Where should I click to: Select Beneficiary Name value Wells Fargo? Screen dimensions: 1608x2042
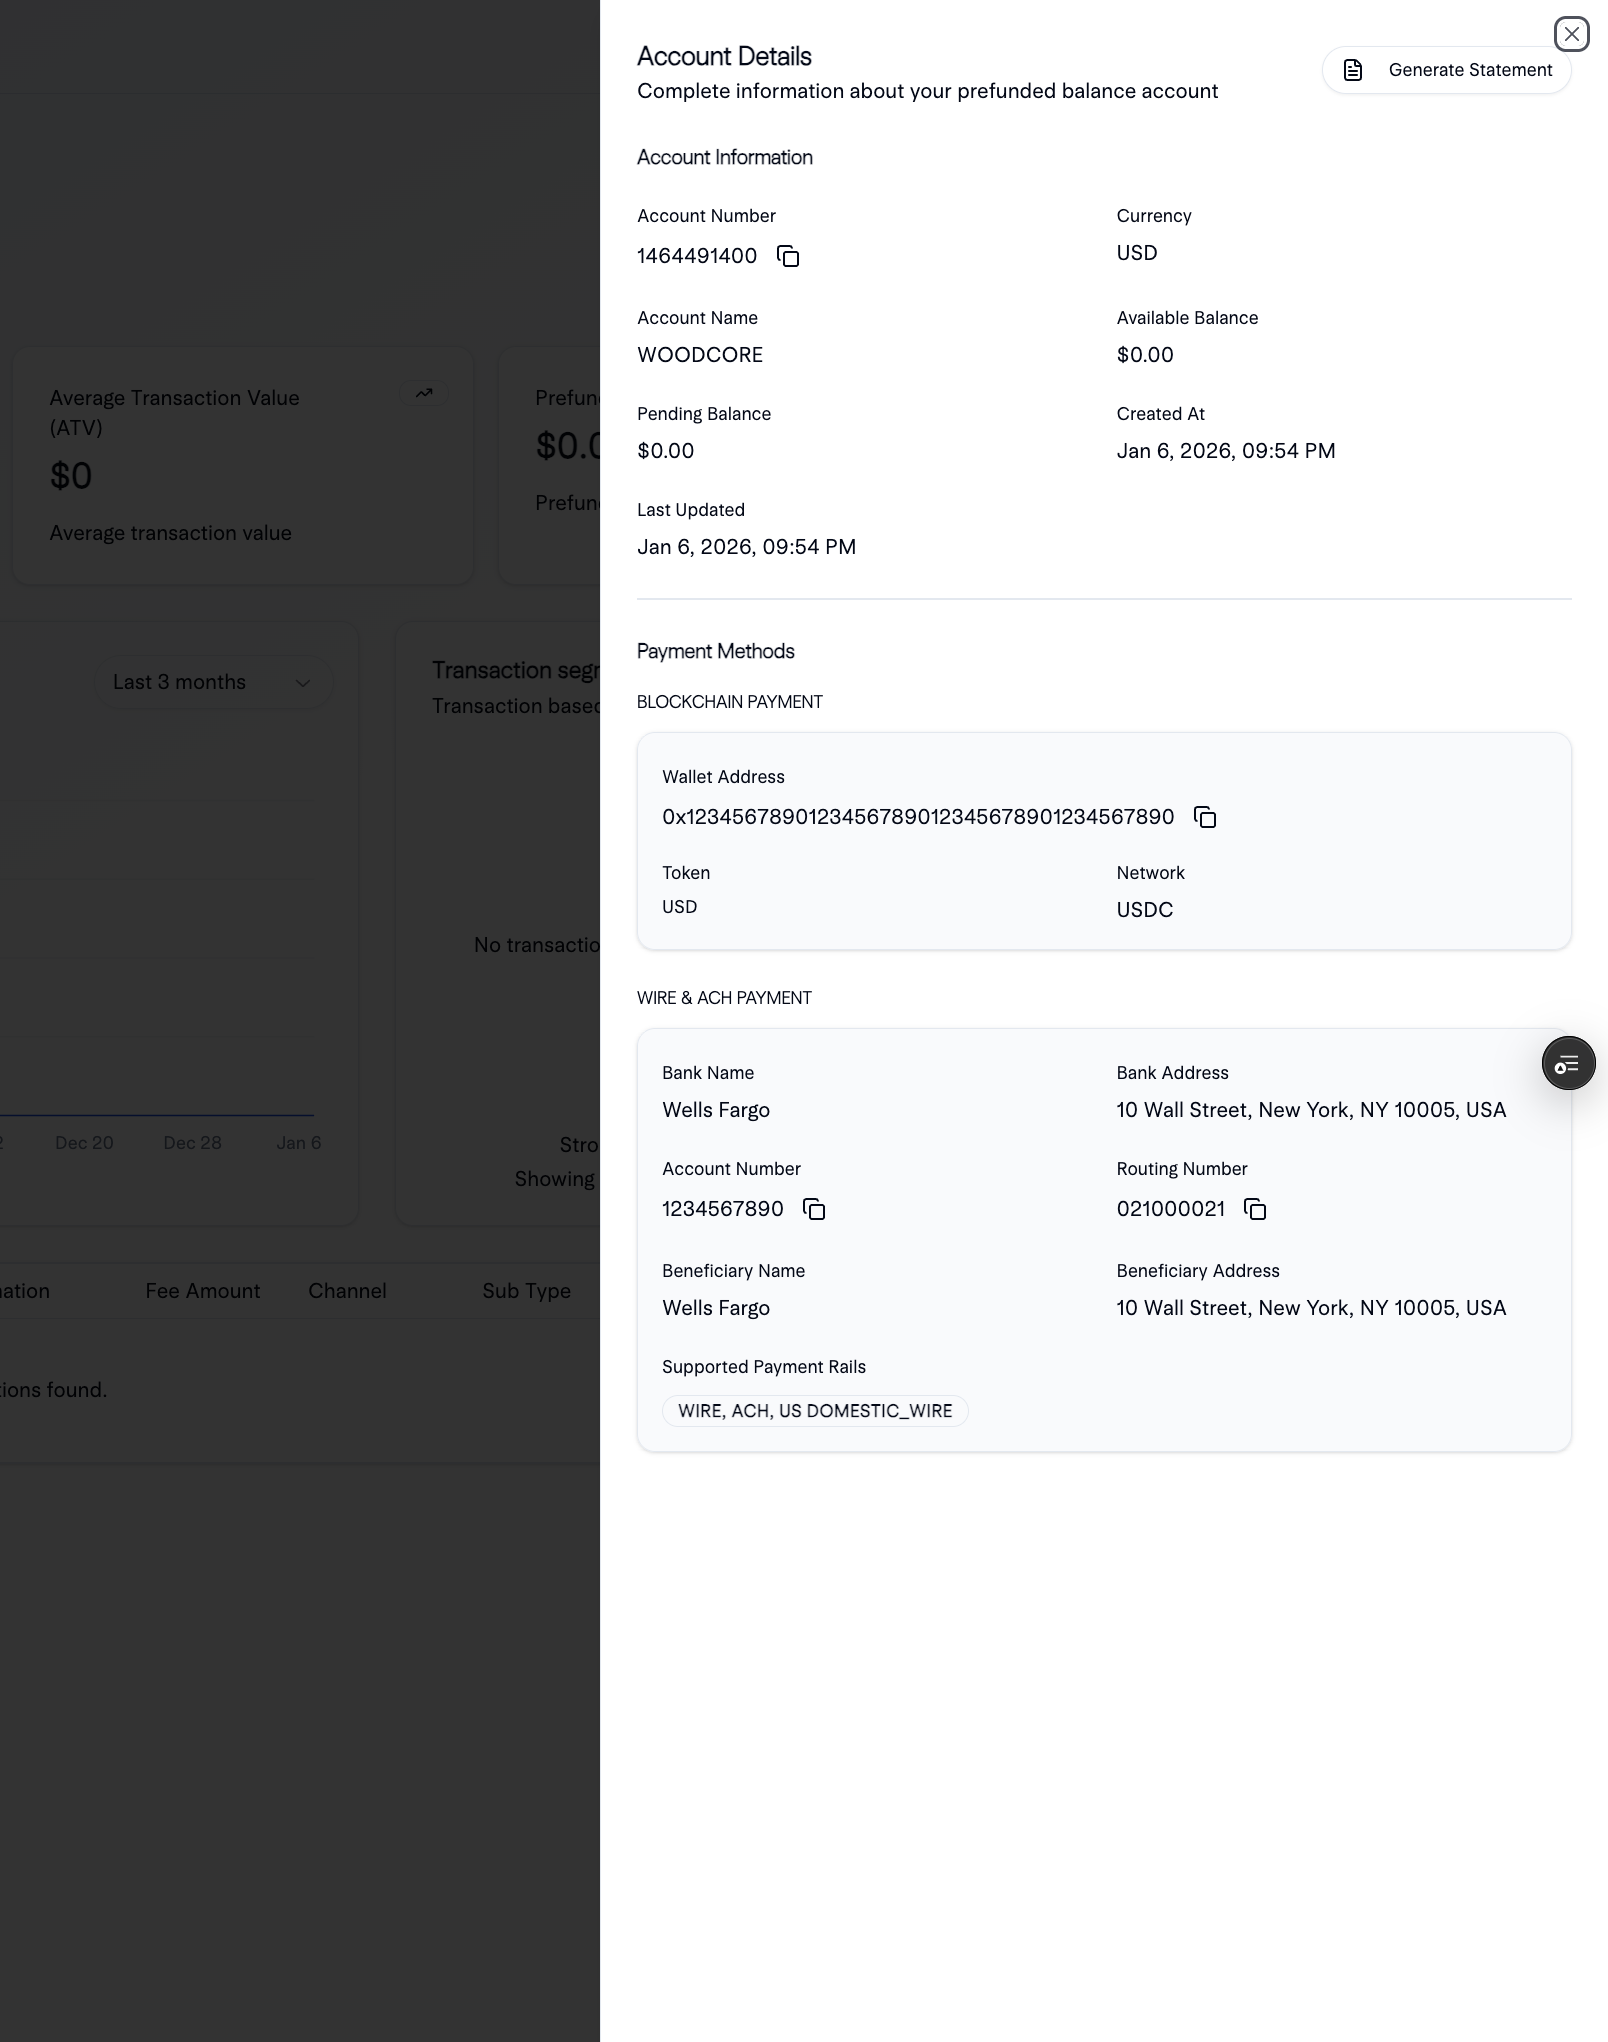716,1308
